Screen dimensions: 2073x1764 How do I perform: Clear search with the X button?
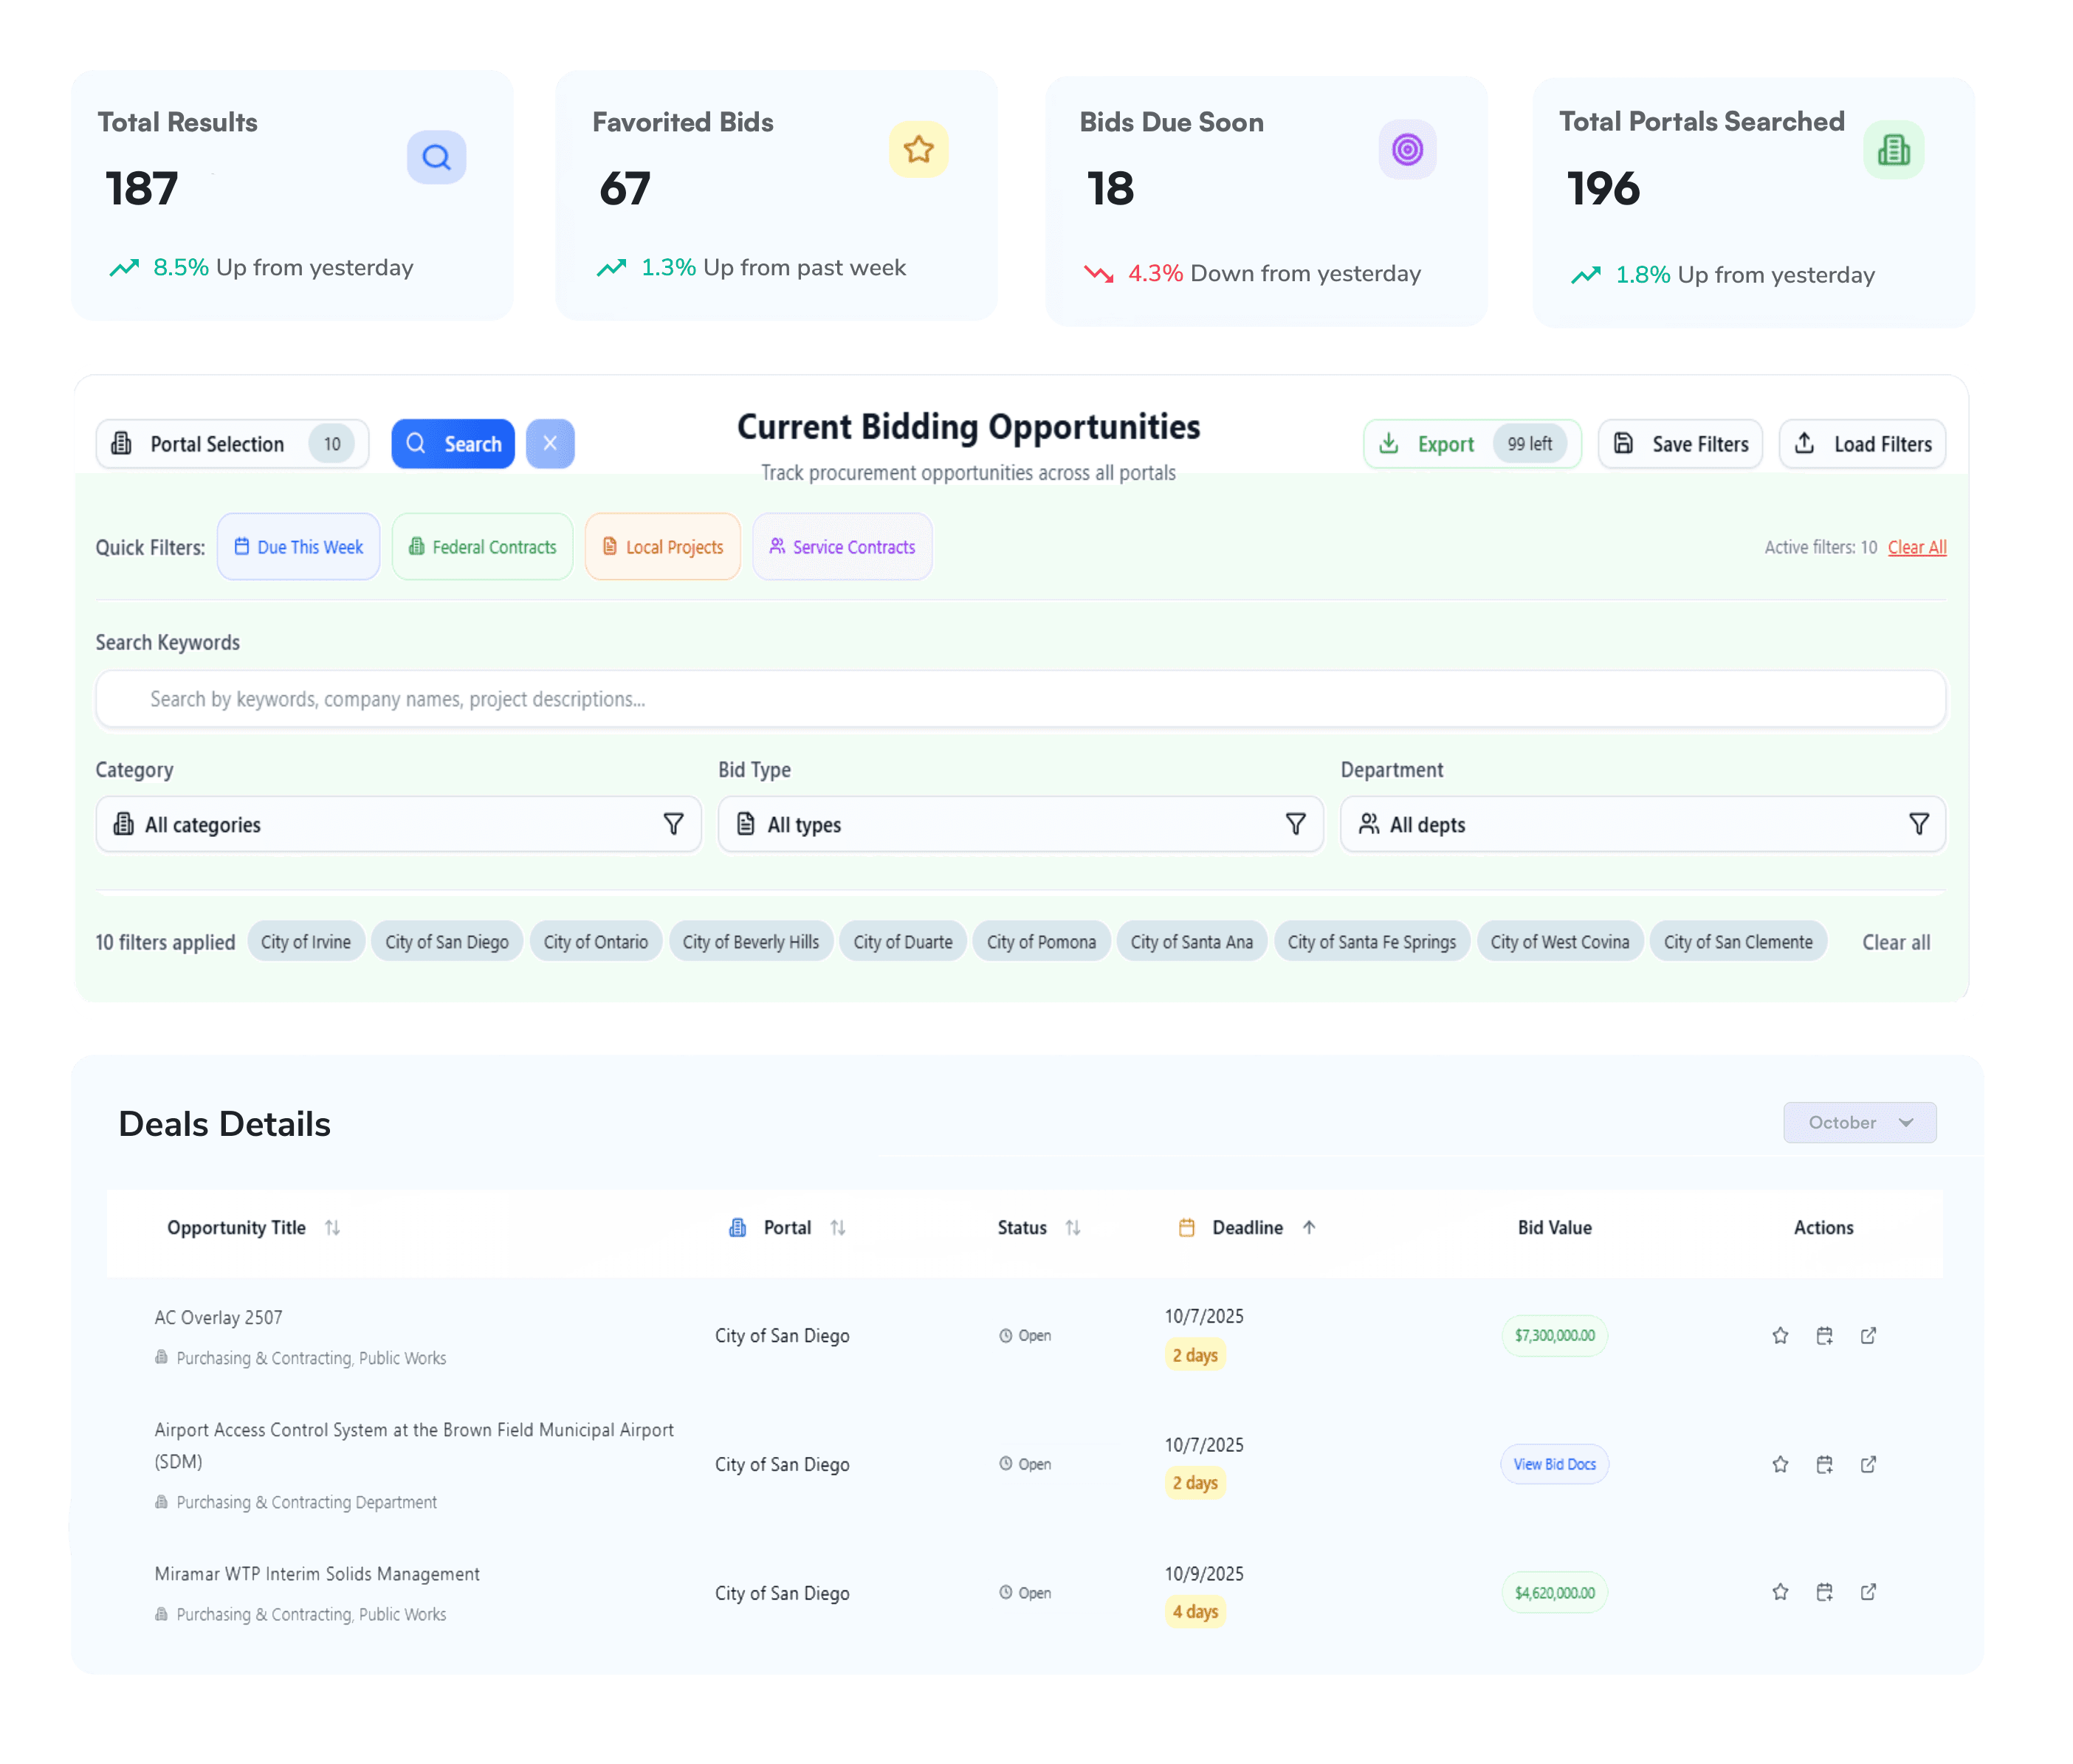(550, 444)
